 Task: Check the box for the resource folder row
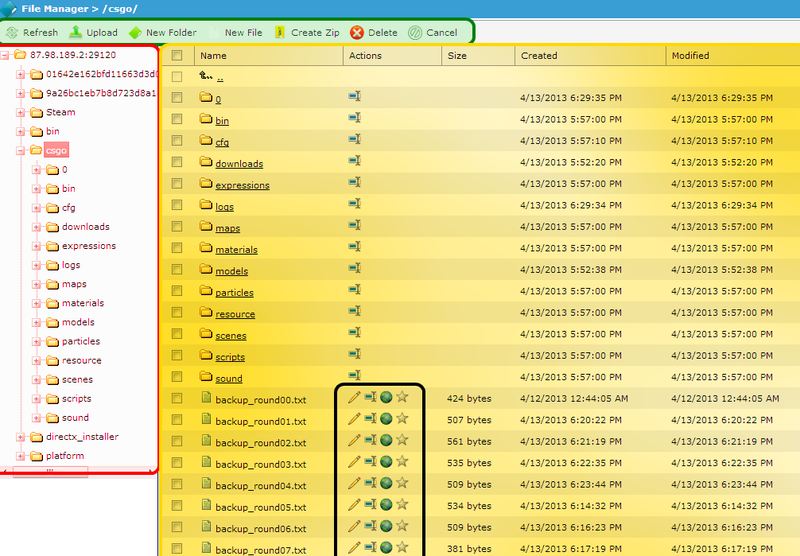[177, 312]
